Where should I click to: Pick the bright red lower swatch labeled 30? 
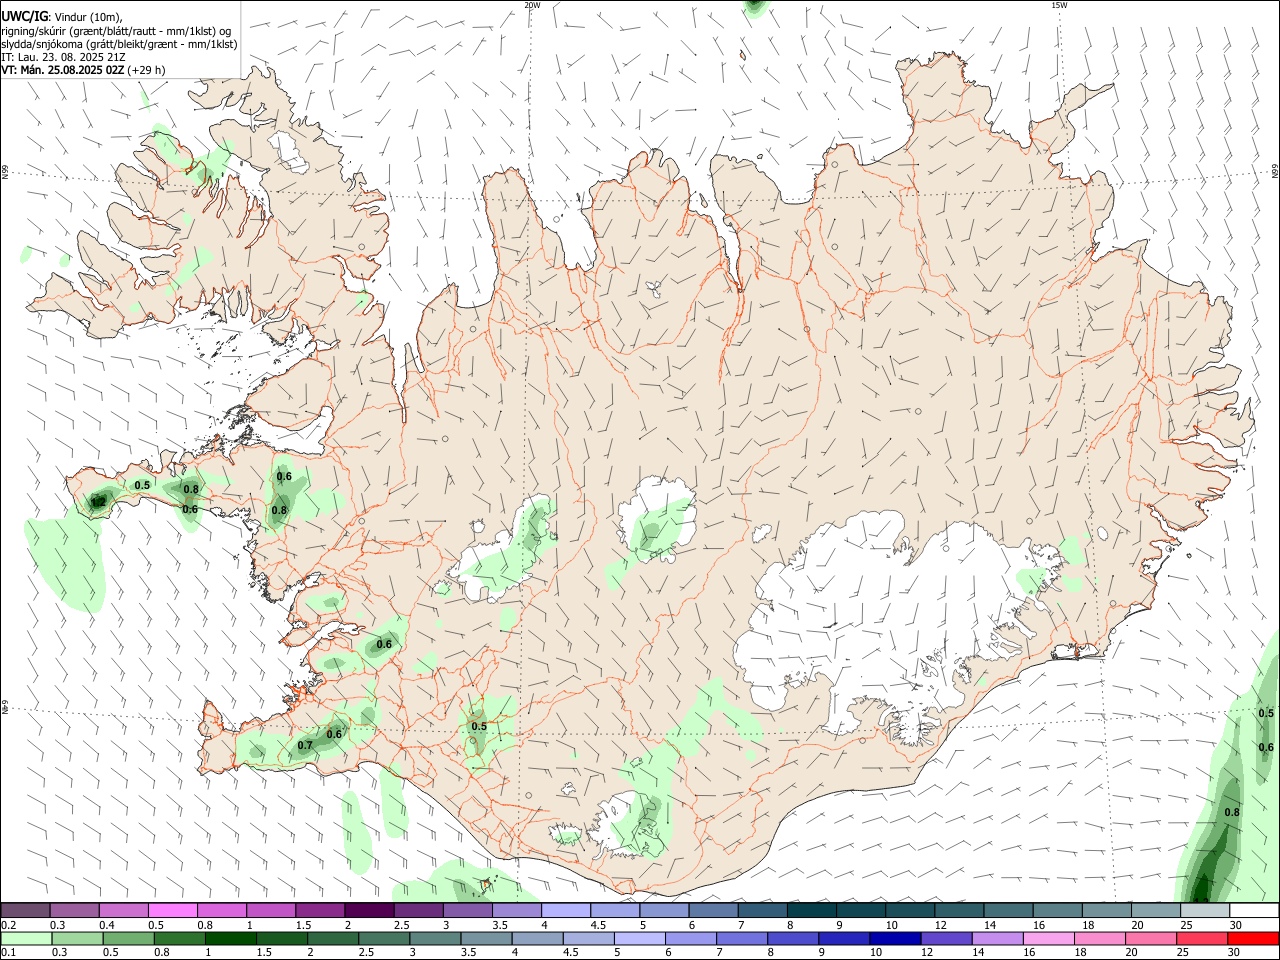1254,938
